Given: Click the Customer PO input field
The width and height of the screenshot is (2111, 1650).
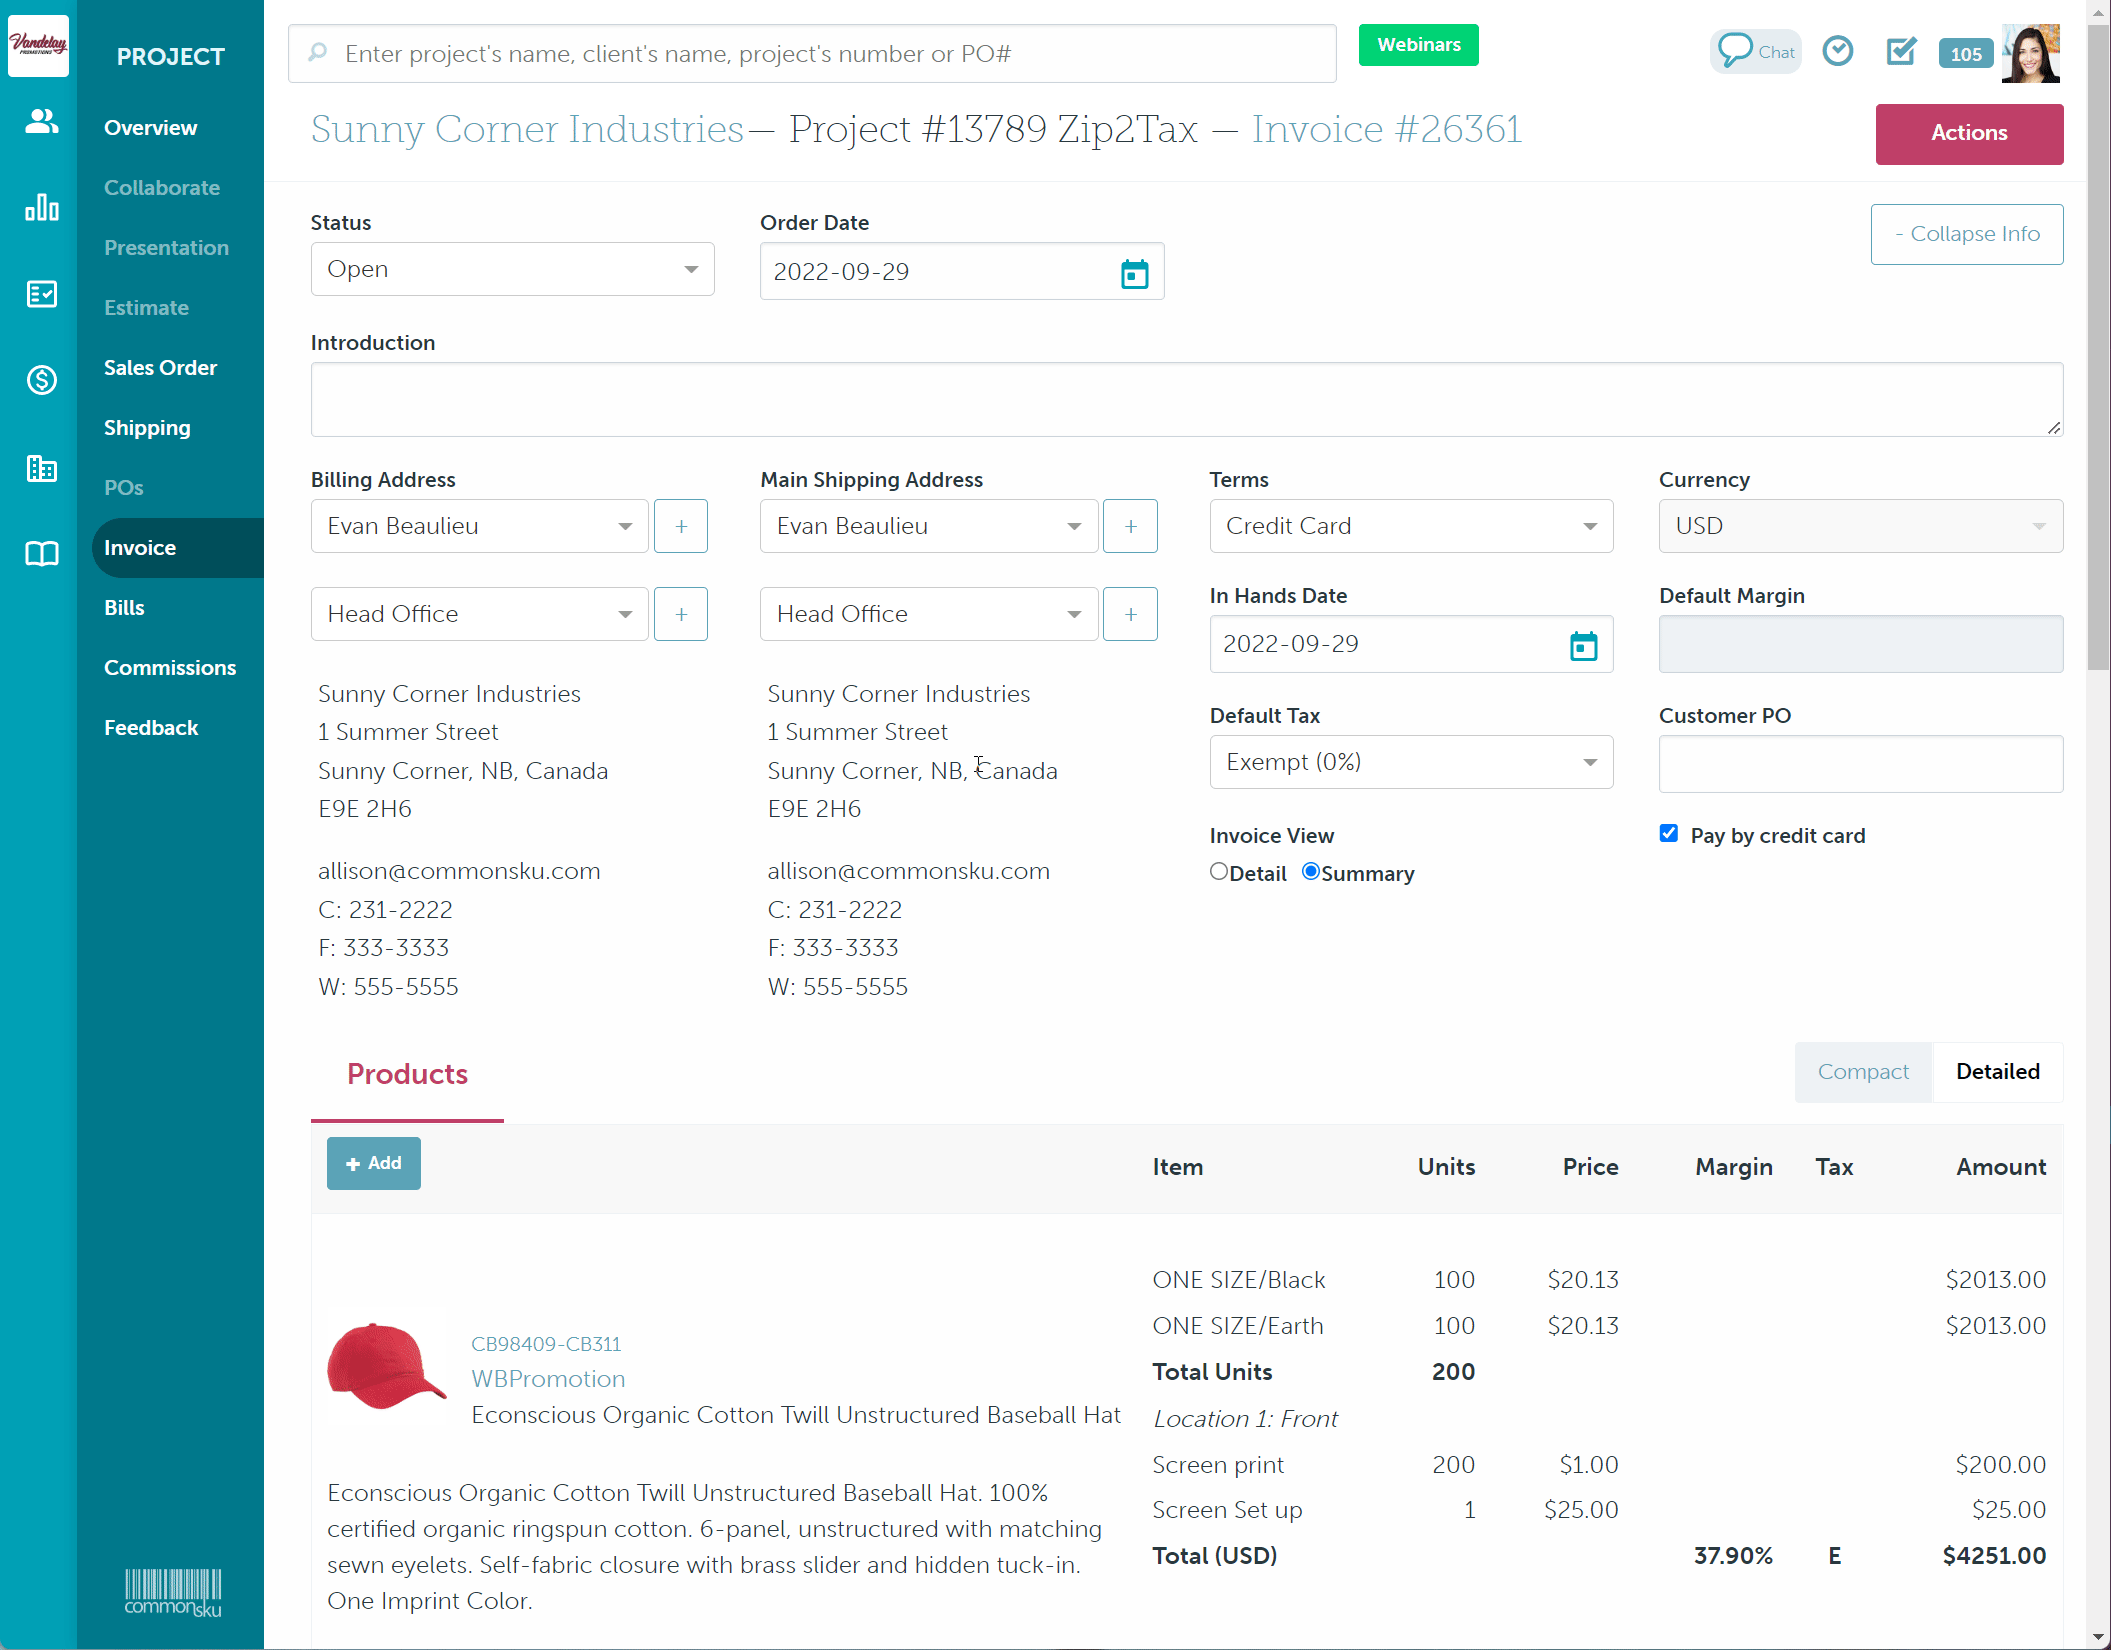Looking at the screenshot, I should (x=1860, y=764).
